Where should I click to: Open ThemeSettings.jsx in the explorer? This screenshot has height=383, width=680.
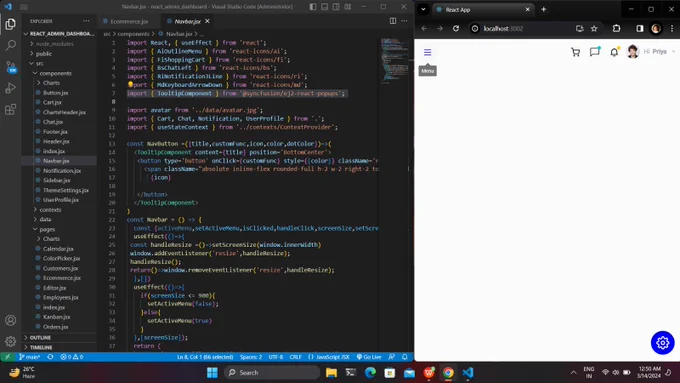[x=65, y=190]
